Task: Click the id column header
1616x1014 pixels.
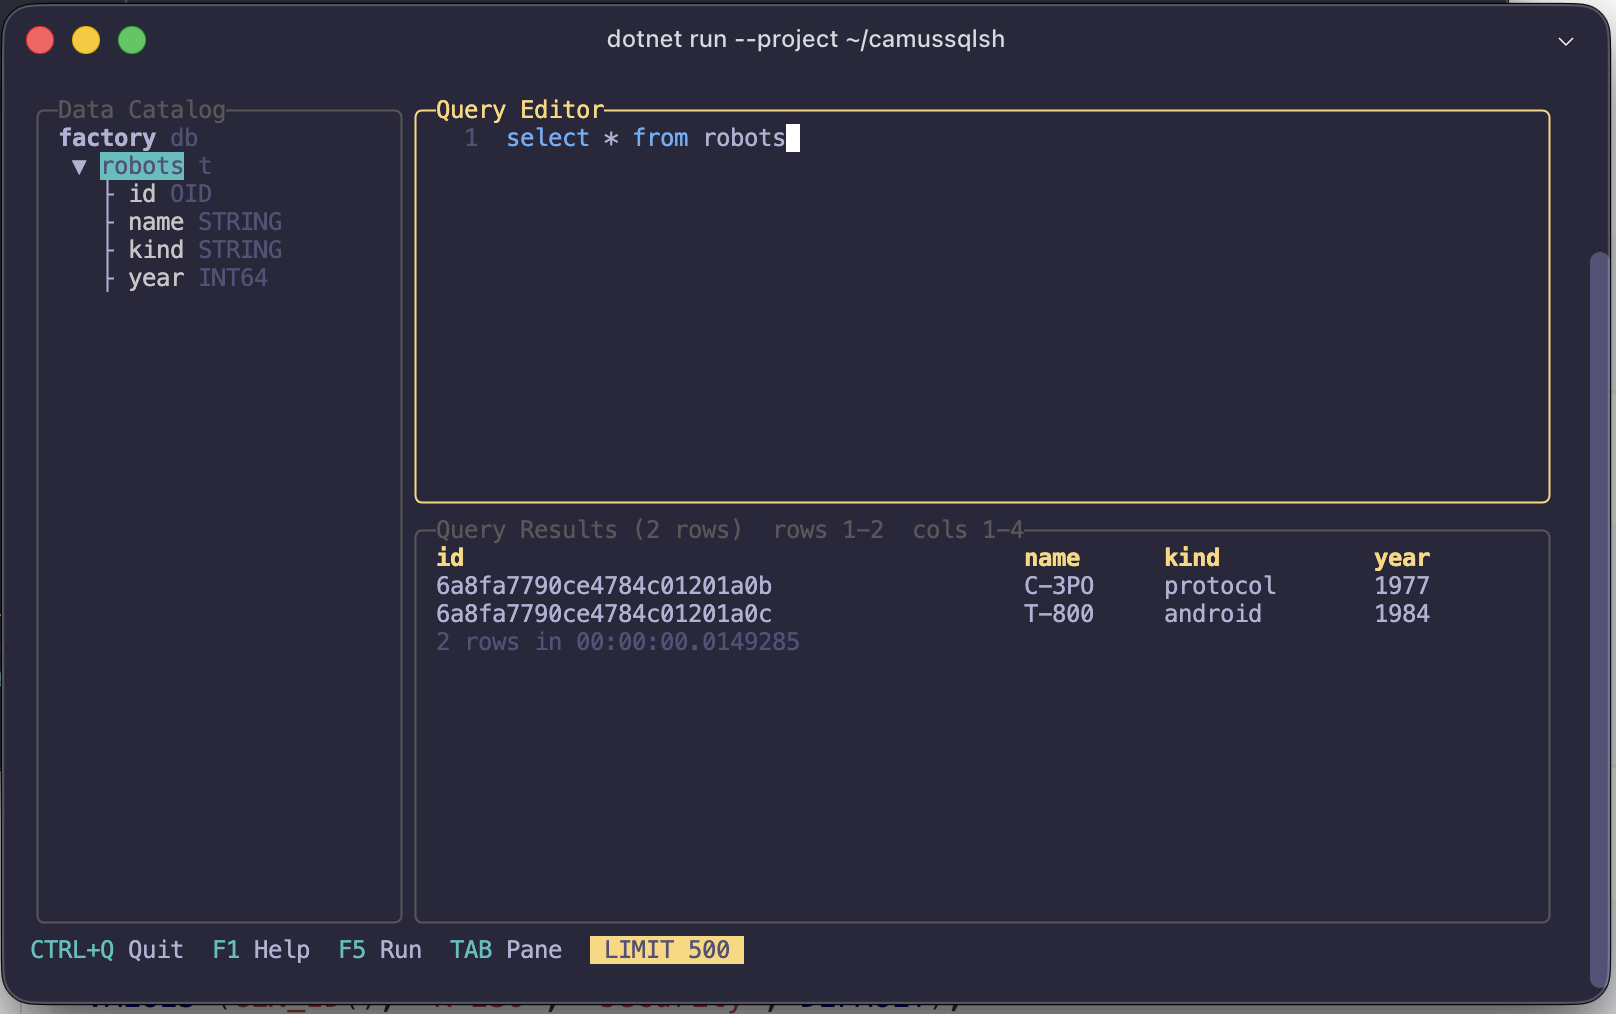Action: point(450,558)
